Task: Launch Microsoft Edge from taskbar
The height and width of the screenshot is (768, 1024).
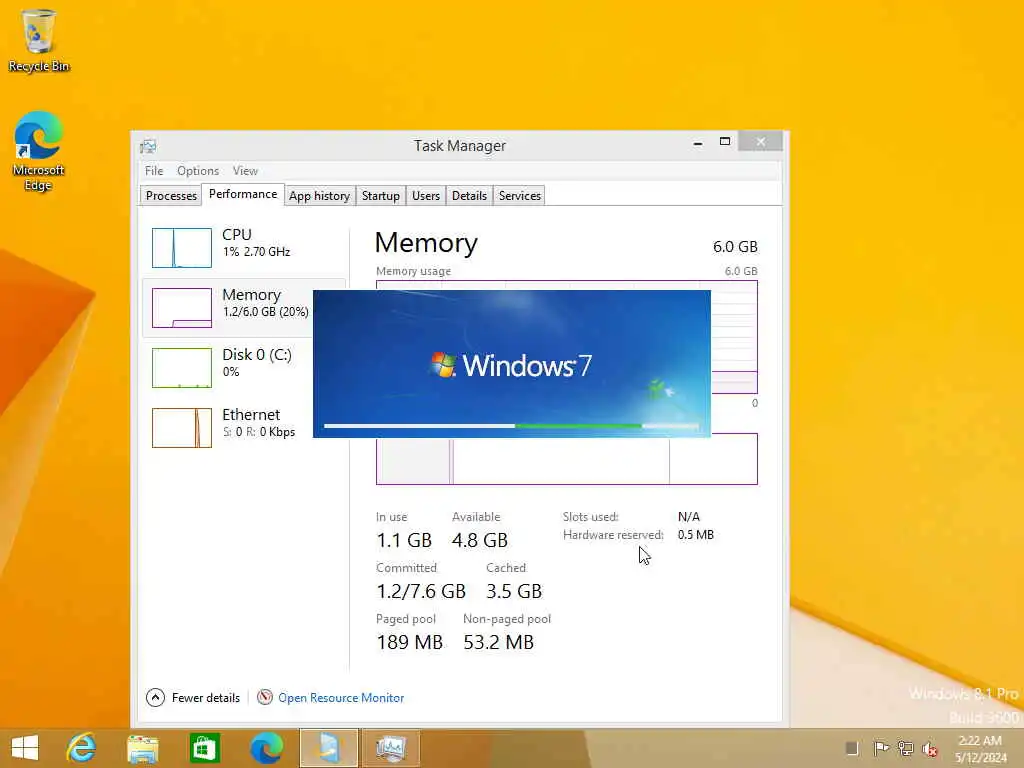Action: click(266, 748)
